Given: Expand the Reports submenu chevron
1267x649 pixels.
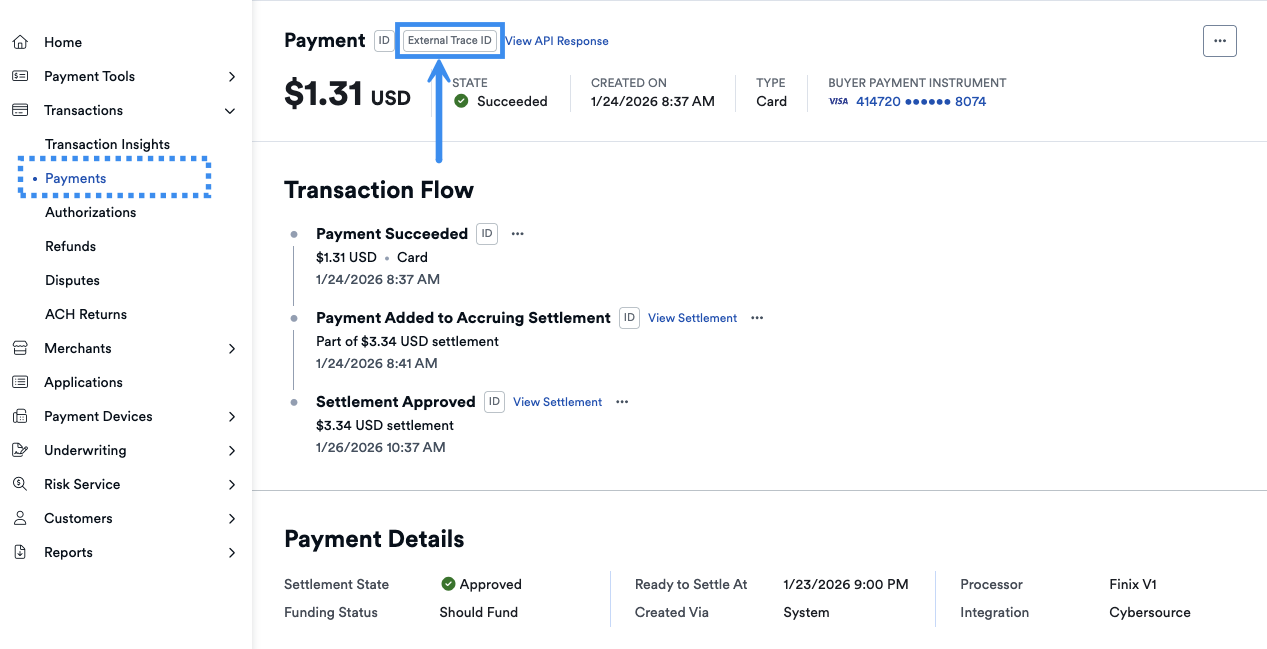Looking at the screenshot, I should pos(231,553).
